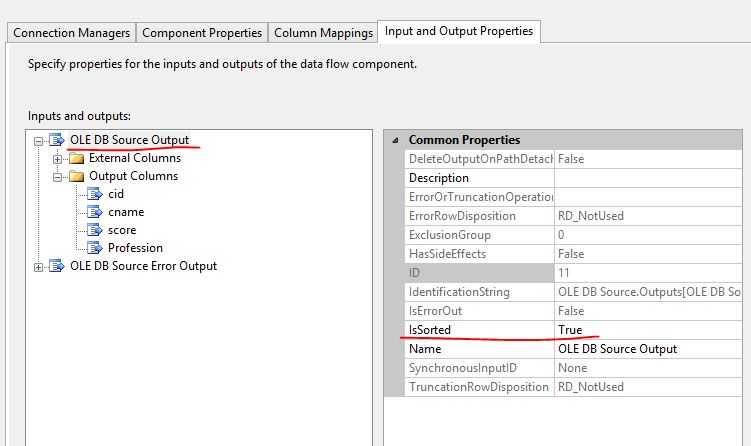Collapse the OLE DB Source Output tree node

pos(39,140)
